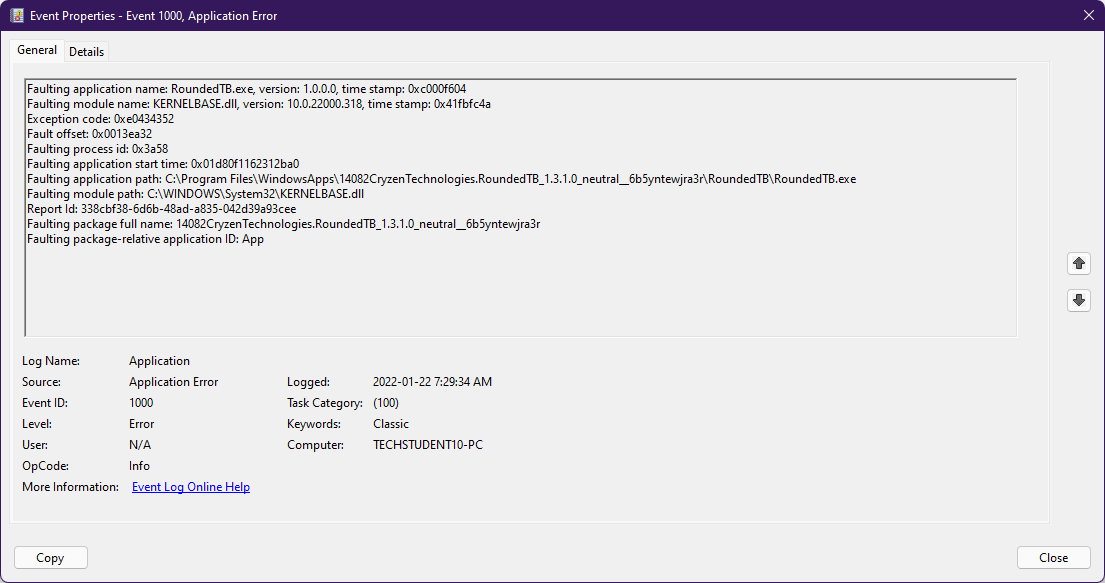Click the Logged value '2022-01-22 7:29:34 AM'
The image size is (1105, 583).
click(x=433, y=382)
